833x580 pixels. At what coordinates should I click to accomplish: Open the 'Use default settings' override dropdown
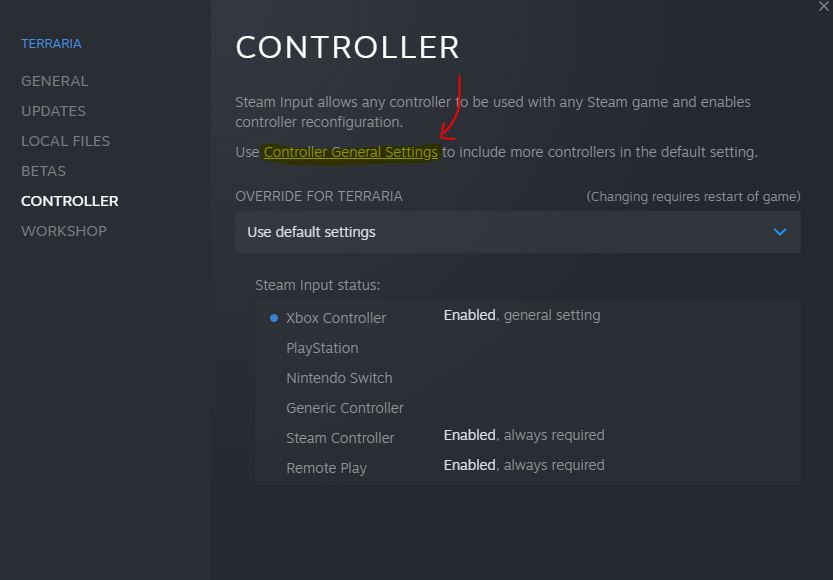coord(517,232)
